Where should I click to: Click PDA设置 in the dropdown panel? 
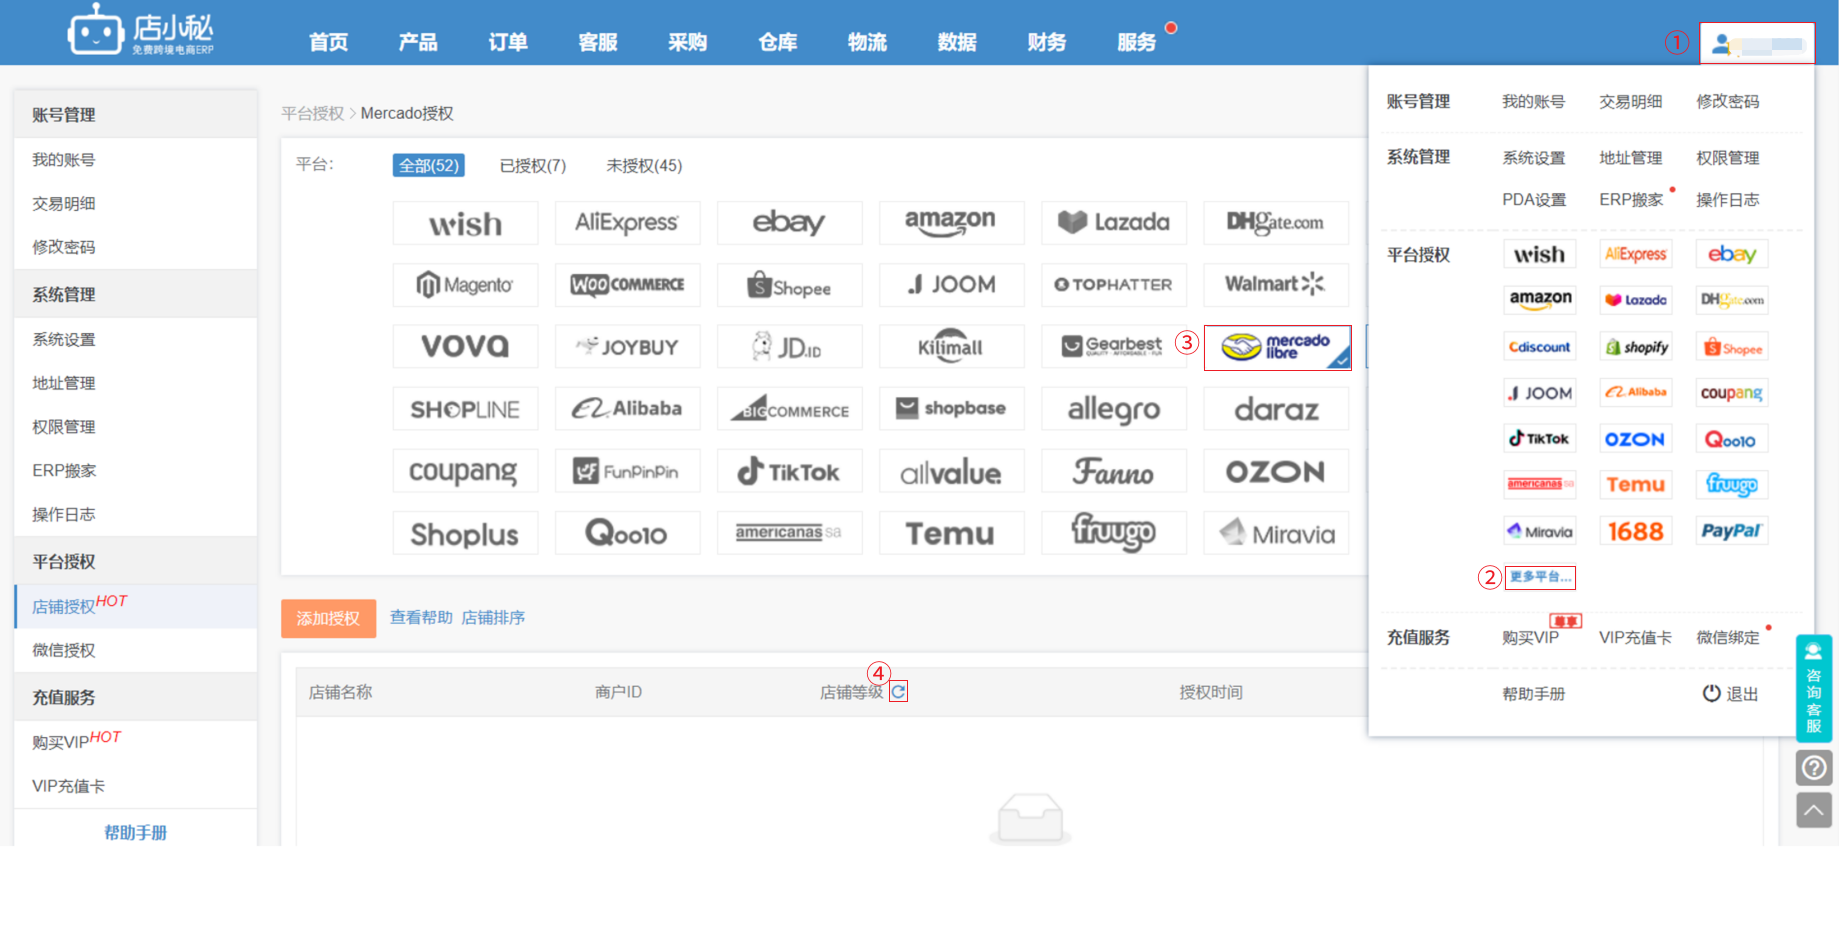tap(1534, 200)
